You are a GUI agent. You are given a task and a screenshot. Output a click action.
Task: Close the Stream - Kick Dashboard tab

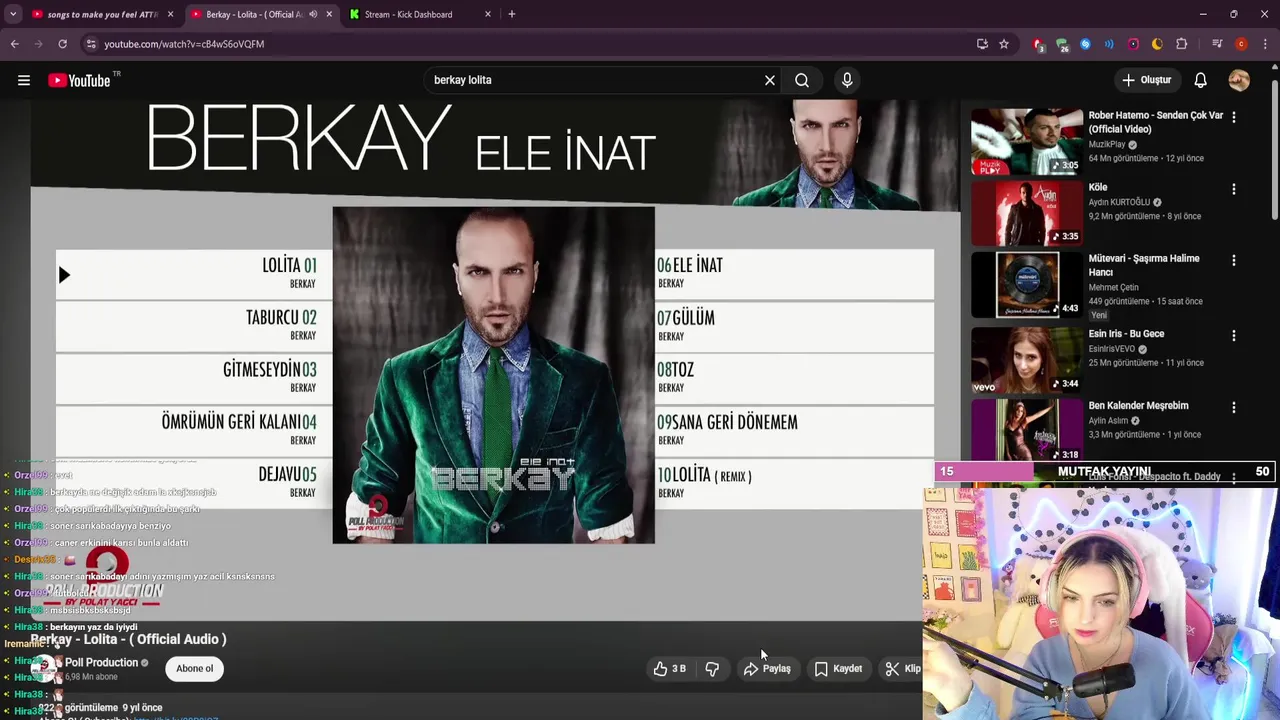488,14
